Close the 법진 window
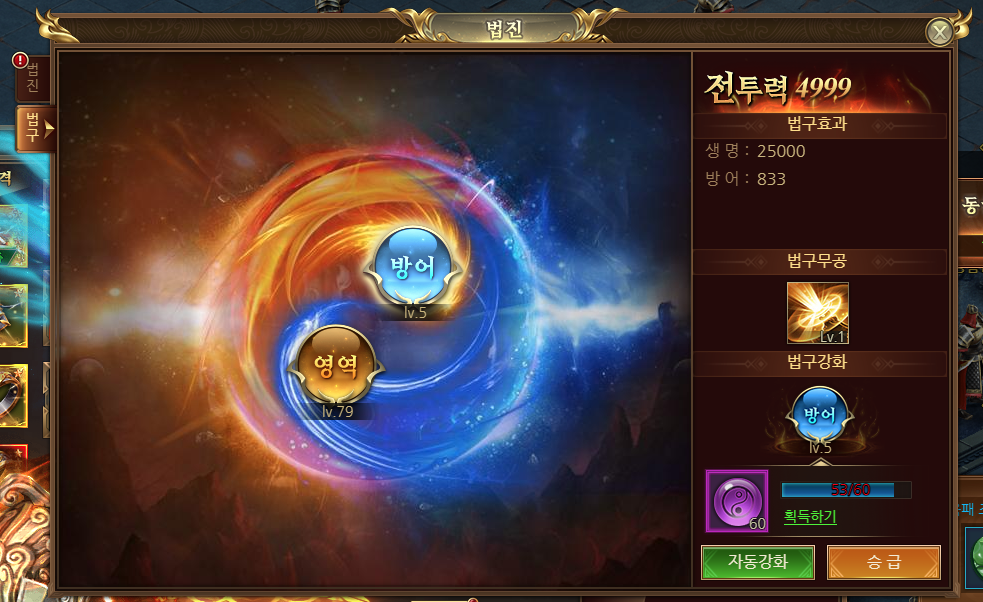Viewport: 983px width, 602px height. pyautogui.click(x=939, y=32)
